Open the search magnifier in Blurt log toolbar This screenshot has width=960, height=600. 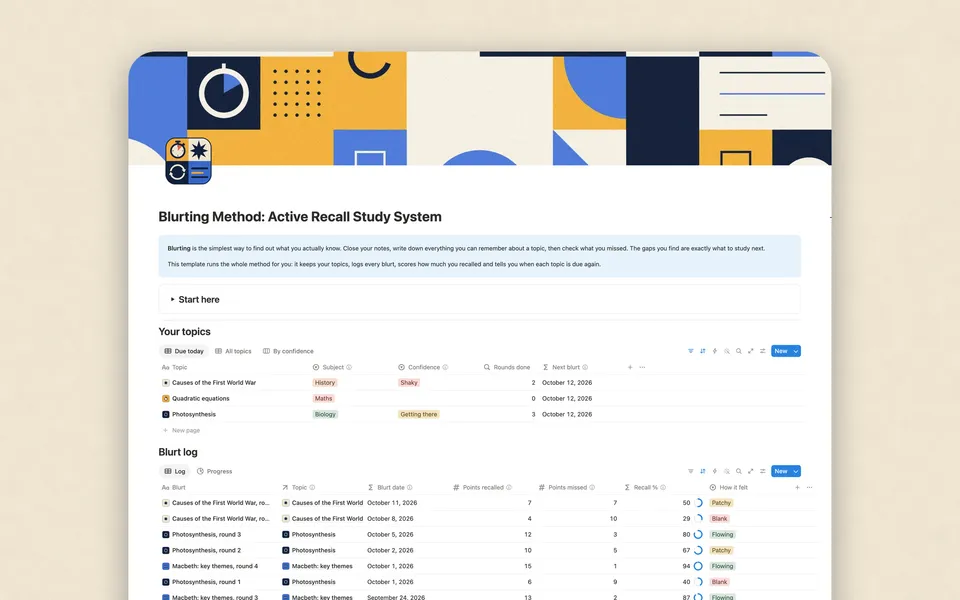(x=739, y=471)
